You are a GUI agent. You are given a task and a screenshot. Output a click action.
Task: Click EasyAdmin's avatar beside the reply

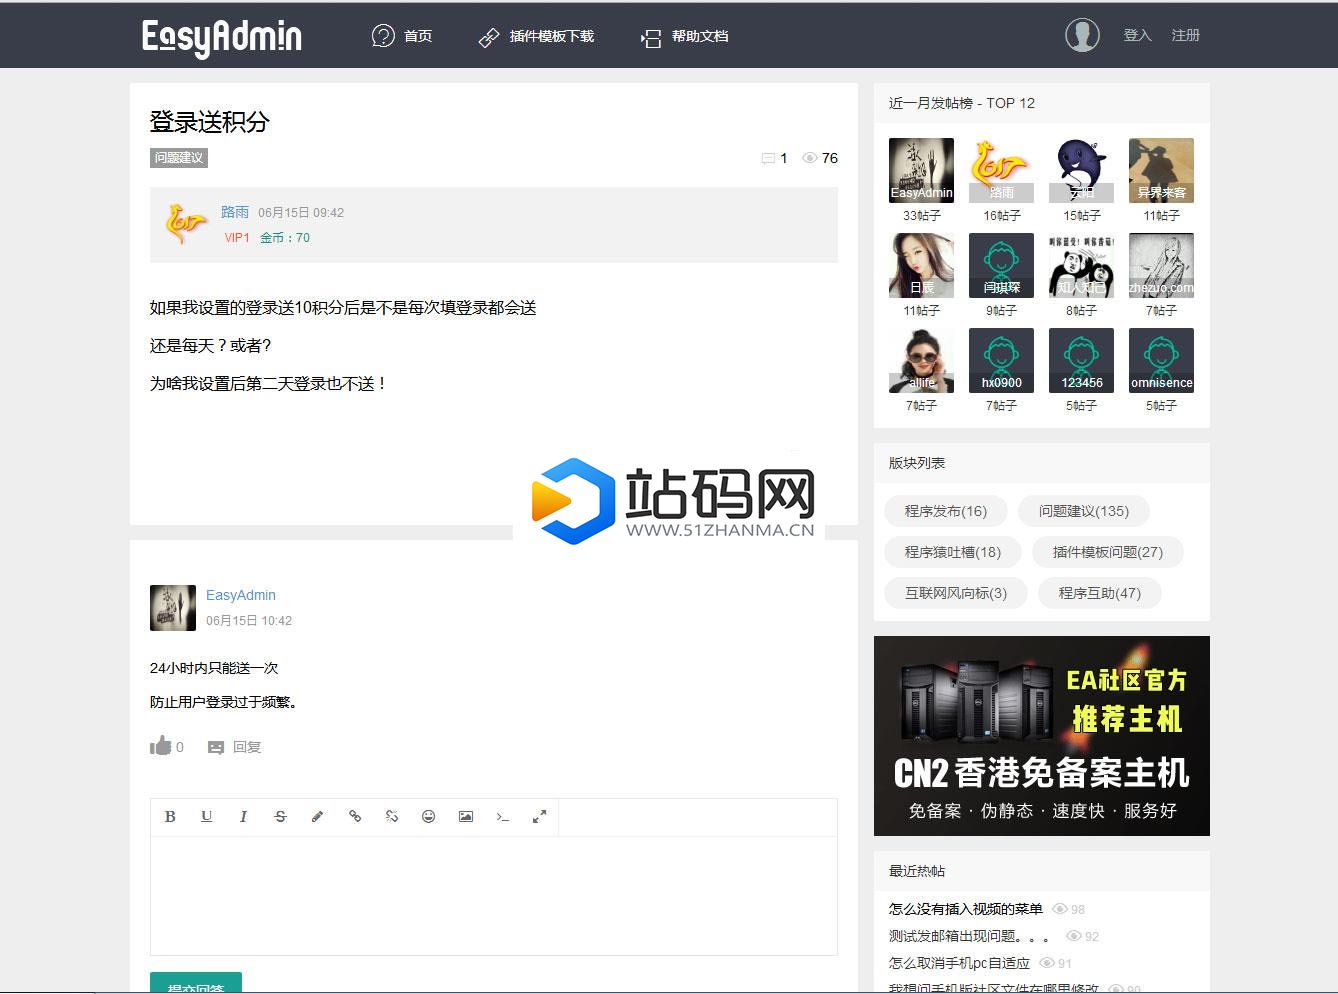pos(173,608)
